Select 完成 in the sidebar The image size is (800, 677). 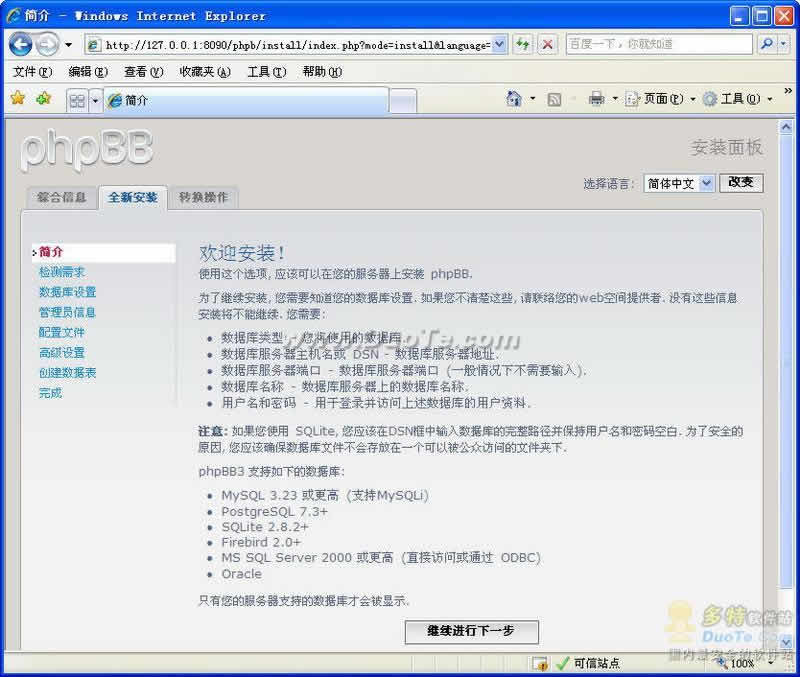click(51, 393)
